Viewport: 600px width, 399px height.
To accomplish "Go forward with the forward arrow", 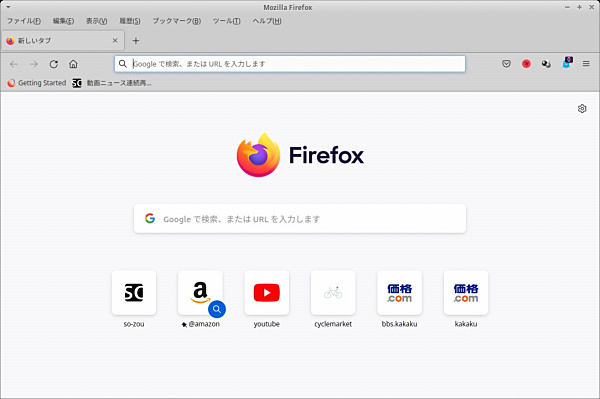I will click(34, 64).
